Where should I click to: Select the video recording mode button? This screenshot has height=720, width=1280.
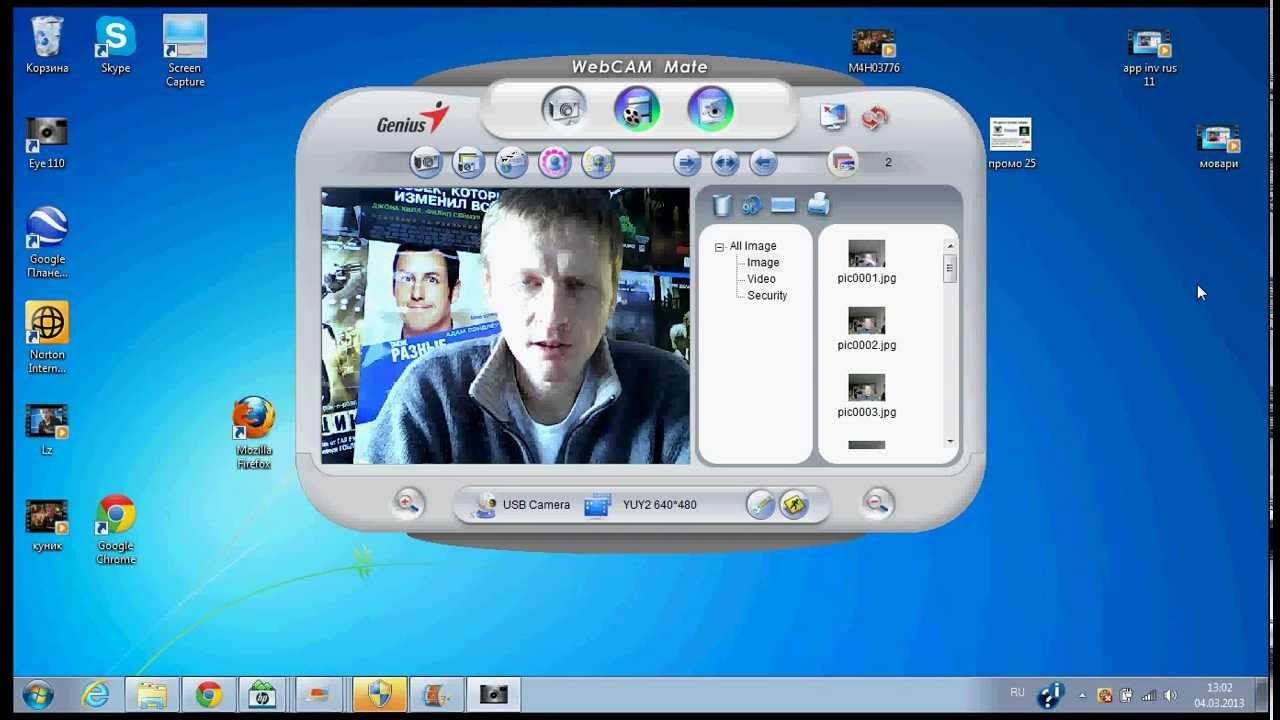point(637,108)
